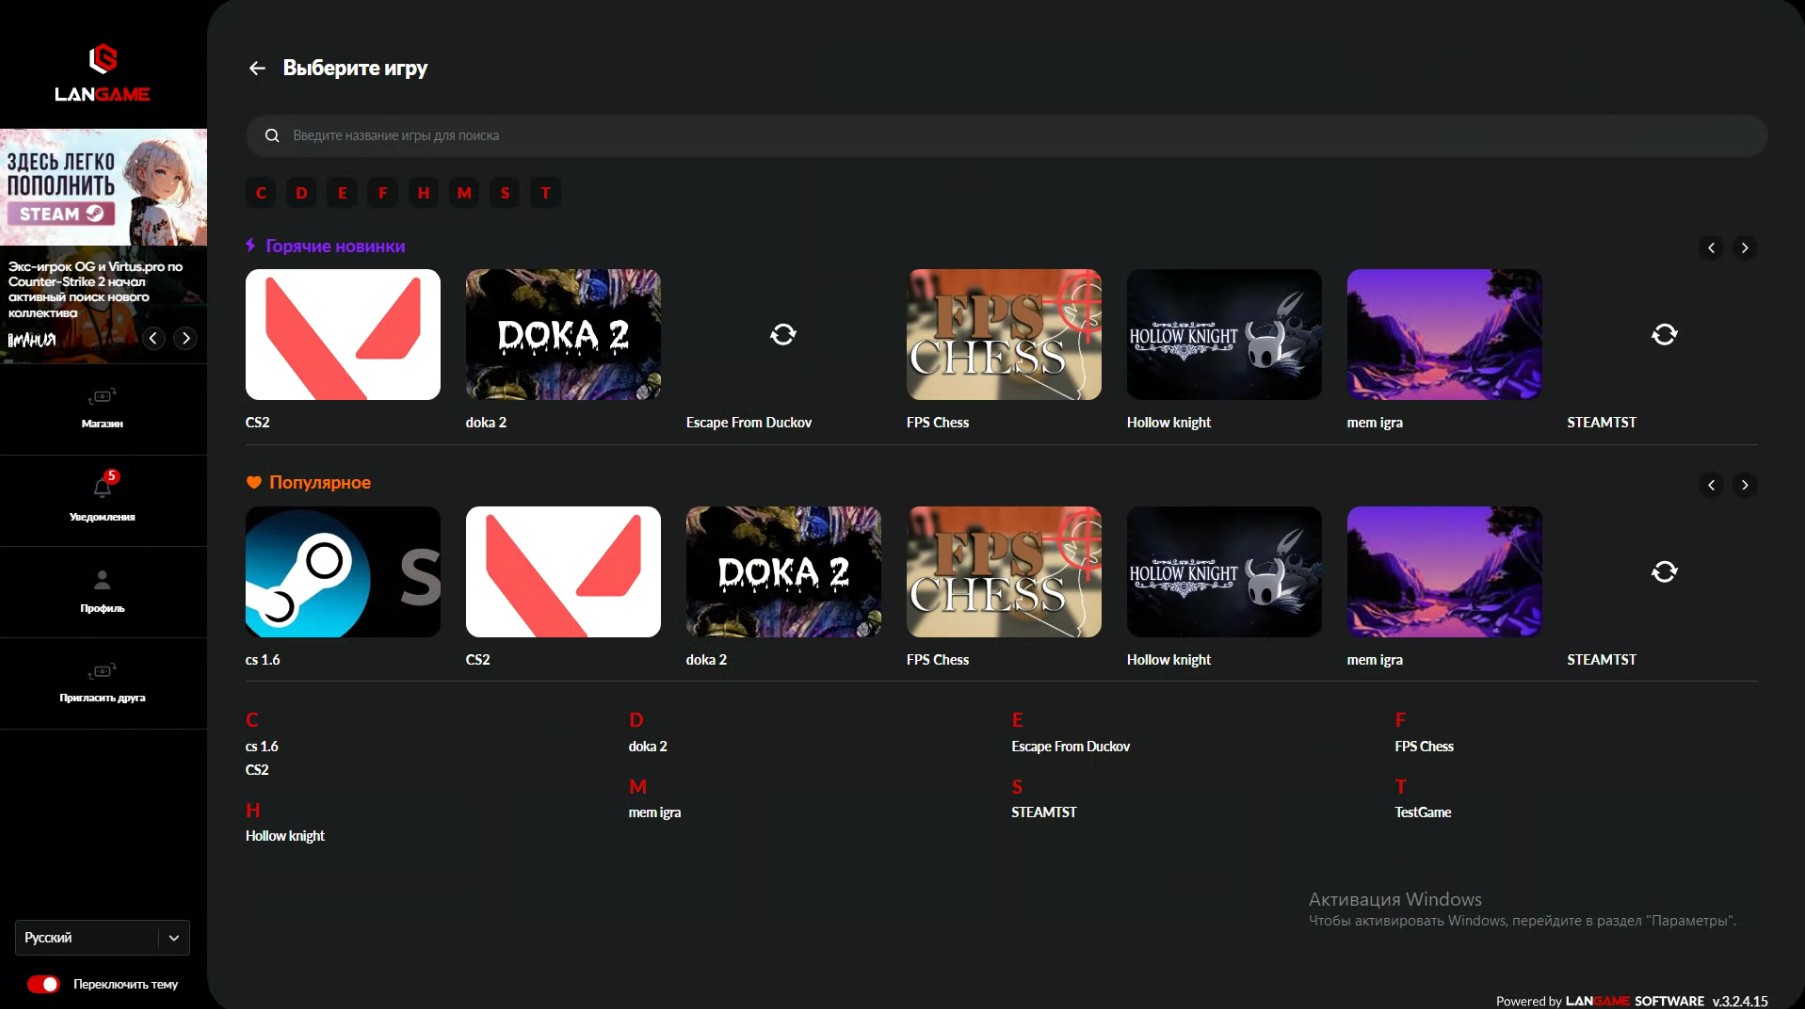Select DOKA 2 thumbnail in Горячие новинки
1805x1009 pixels.
point(563,334)
